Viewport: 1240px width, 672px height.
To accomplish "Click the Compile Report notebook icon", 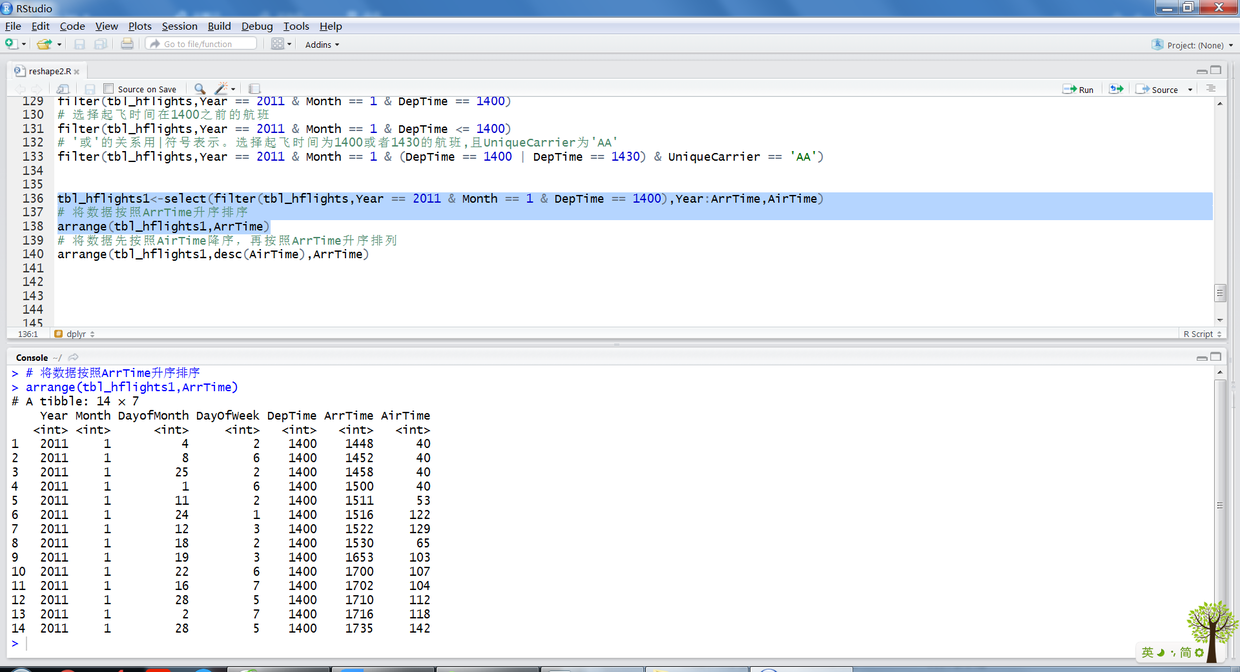I will coord(254,89).
